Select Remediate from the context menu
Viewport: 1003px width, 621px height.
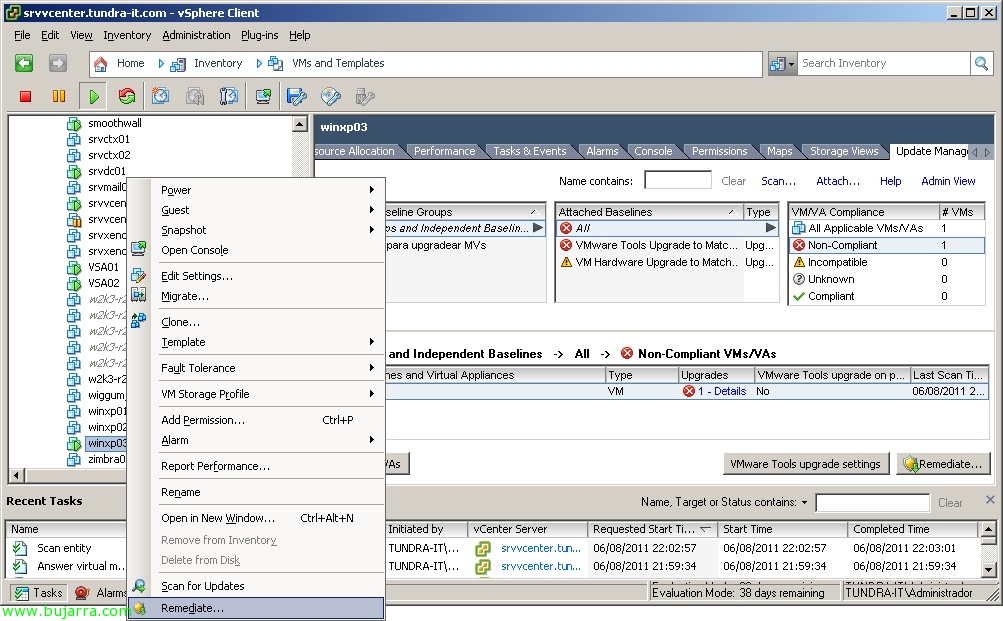point(192,608)
